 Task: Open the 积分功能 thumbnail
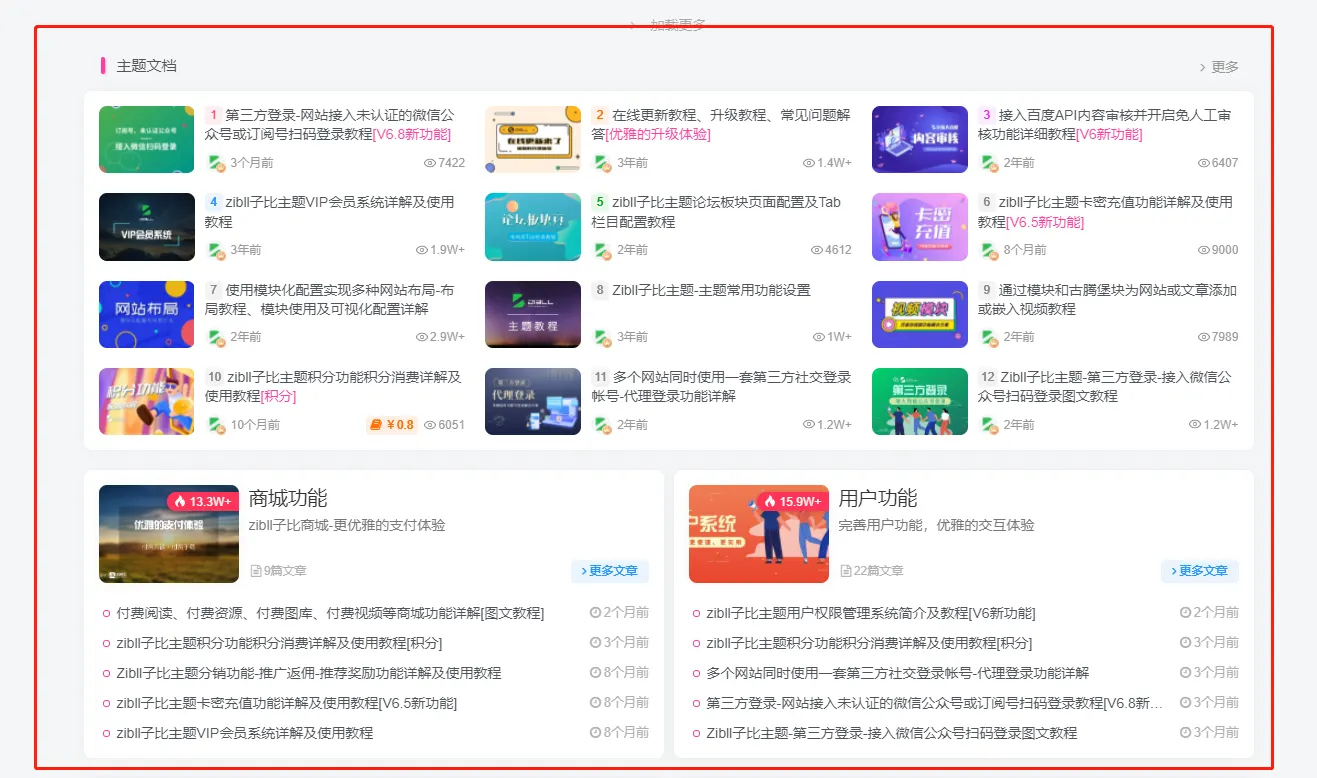[x=147, y=402]
